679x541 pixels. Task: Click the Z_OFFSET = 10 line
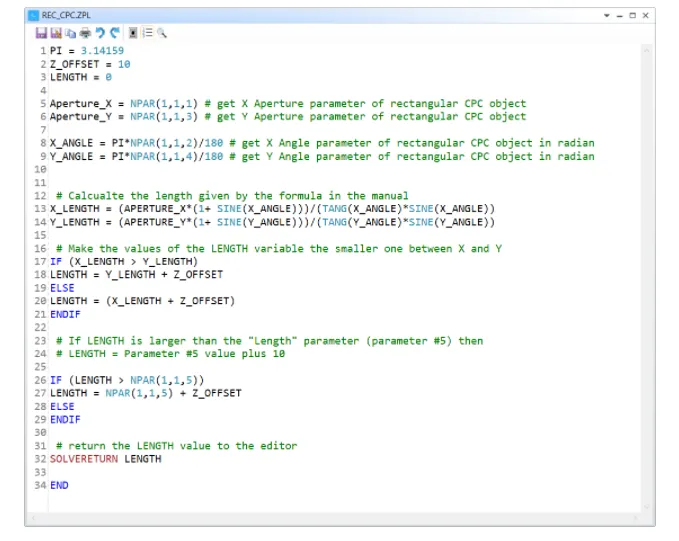click(x=90, y=63)
